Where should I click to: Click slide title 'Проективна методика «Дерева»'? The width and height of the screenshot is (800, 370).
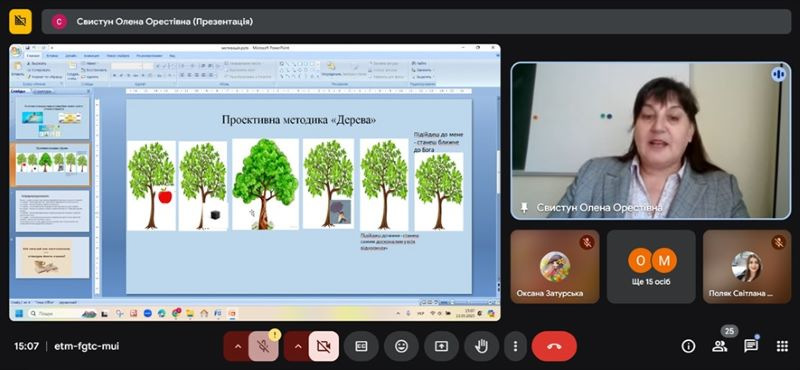click(x=299, y=120)
